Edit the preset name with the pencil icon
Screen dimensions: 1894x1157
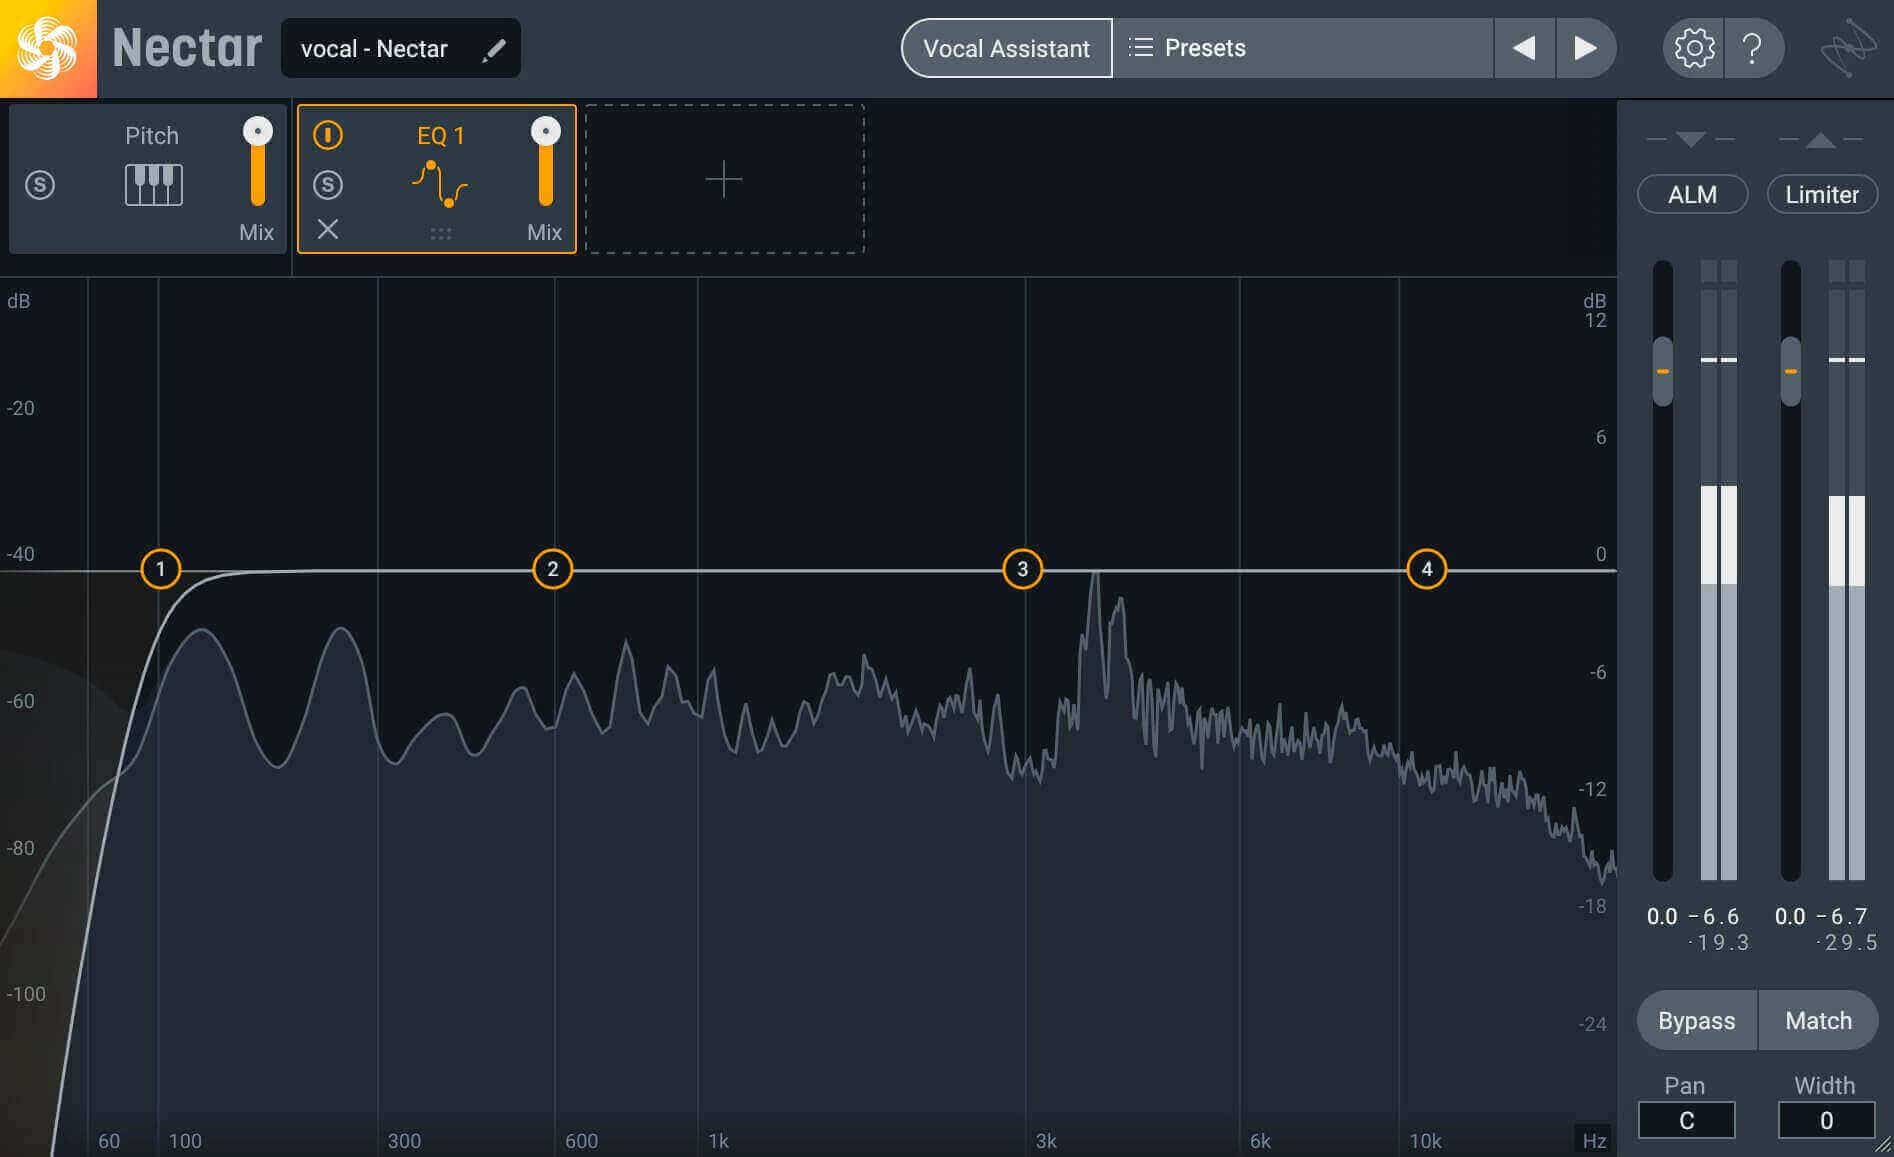click(494, 50)
